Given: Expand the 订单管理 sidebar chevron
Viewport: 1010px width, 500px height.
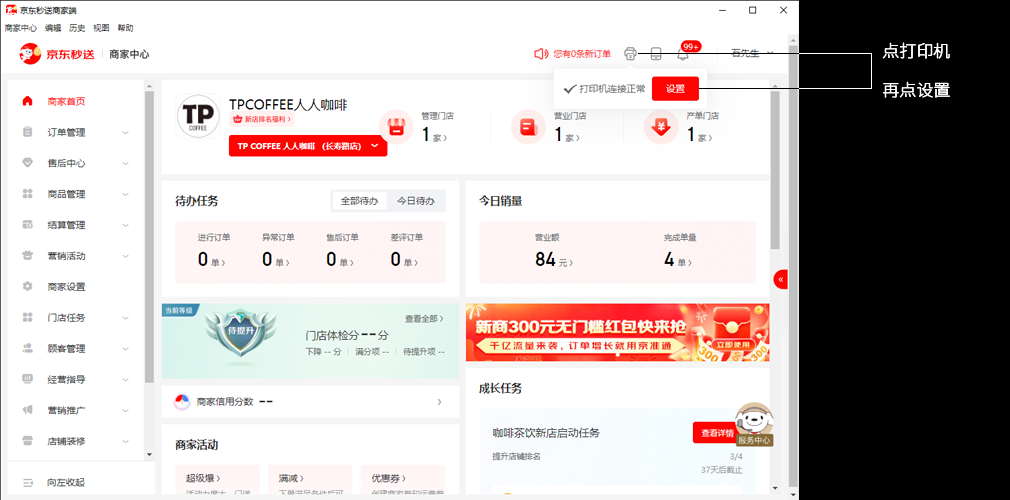Looking at the screenshot, I should click(126, 133).
